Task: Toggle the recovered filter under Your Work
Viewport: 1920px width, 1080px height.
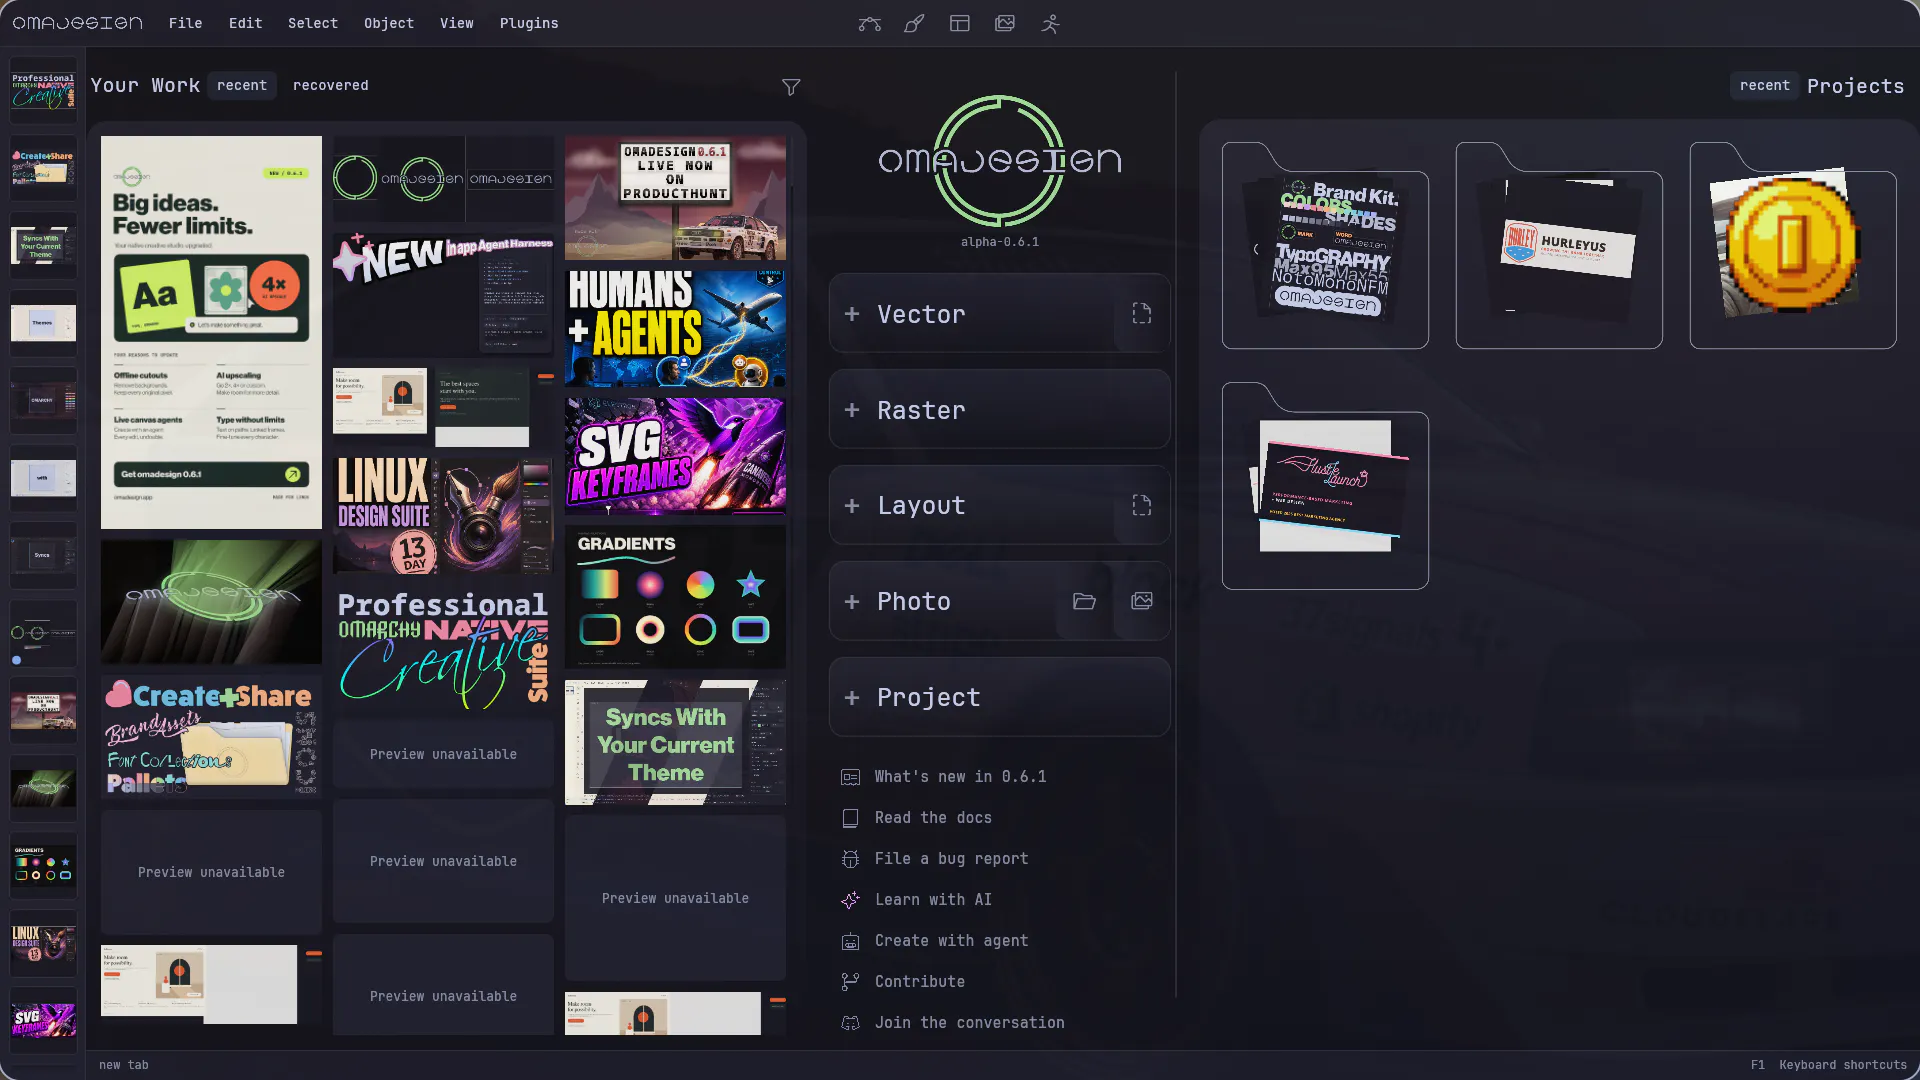Action: (x=331, y=86)
